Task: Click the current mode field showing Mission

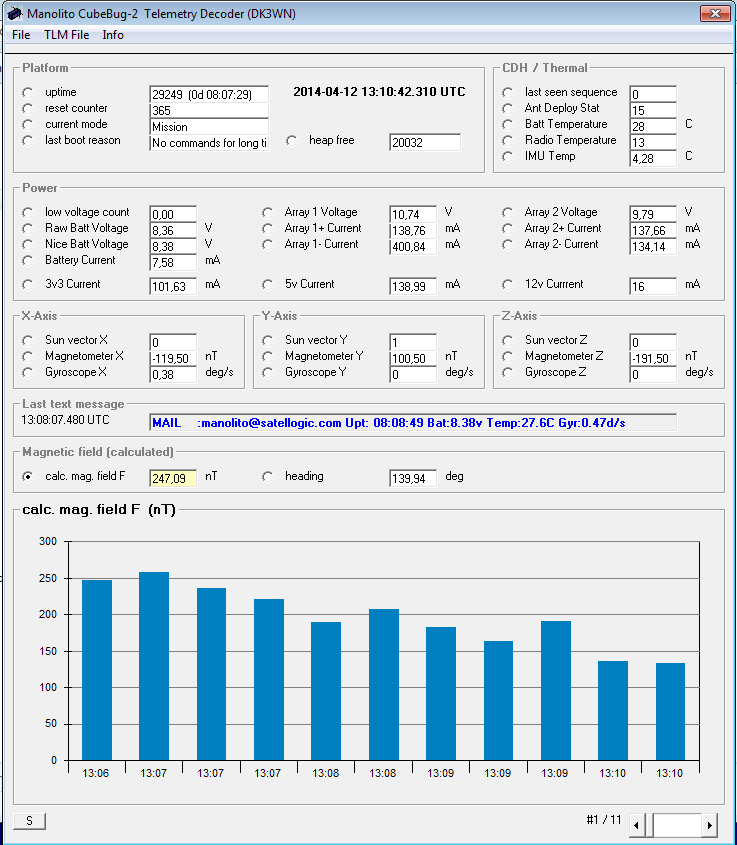Action: point(209,127)
